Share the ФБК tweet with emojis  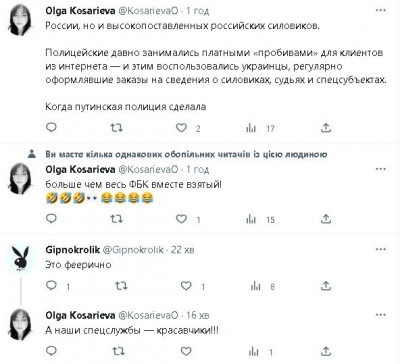[326, 219]
